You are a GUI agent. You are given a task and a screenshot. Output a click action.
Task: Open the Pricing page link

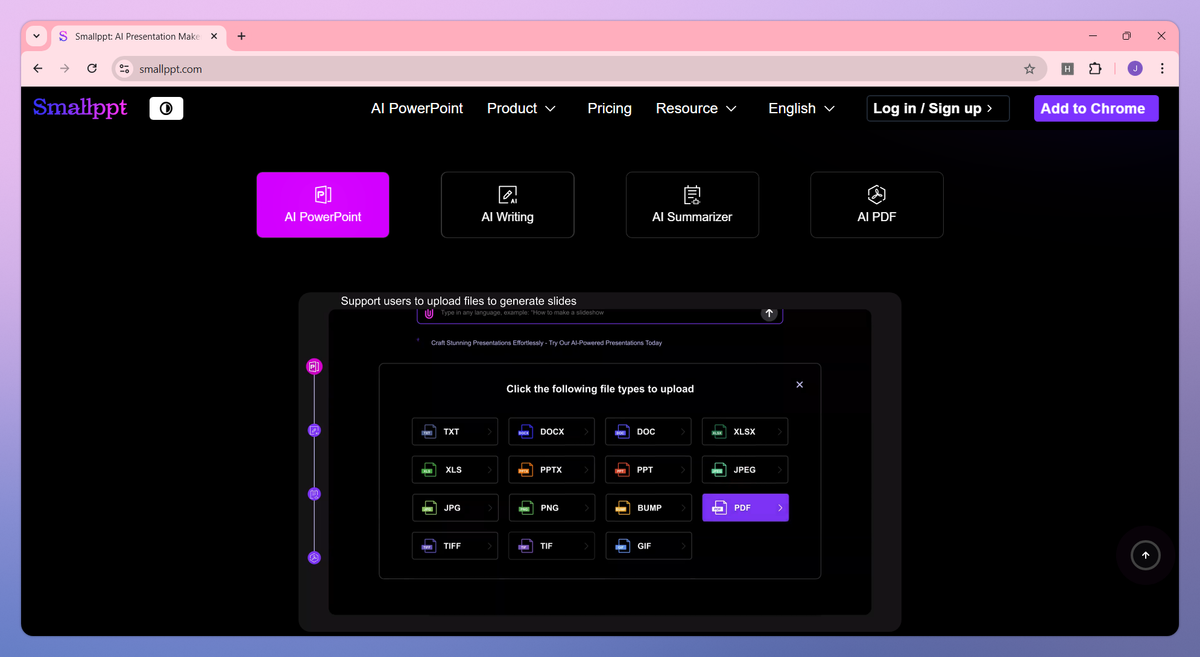609,108
